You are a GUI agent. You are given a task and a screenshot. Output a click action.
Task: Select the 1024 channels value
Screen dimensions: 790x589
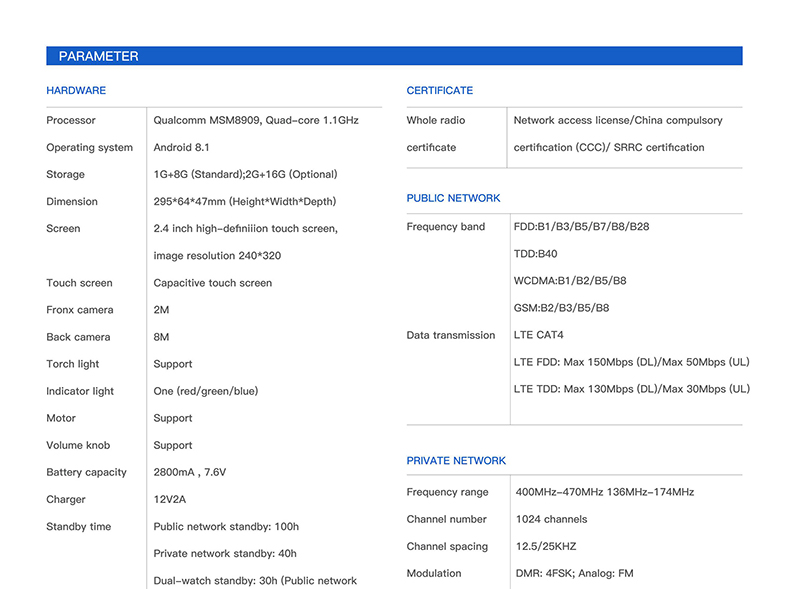pyautogui.click(x=551, y=520)
